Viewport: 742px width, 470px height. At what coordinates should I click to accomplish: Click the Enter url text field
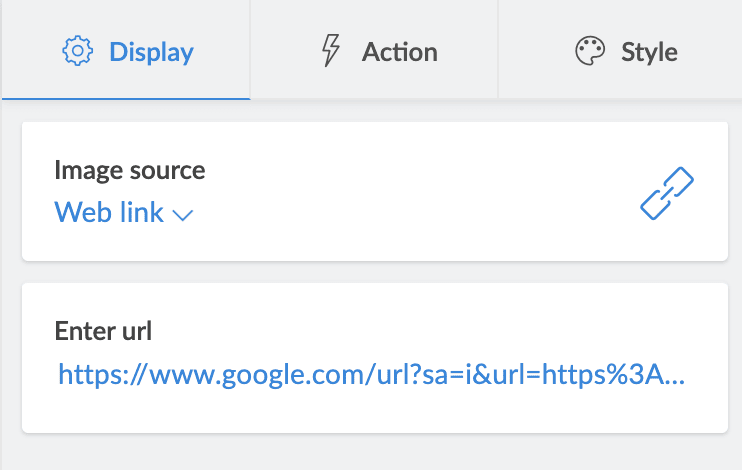[372, 375]
